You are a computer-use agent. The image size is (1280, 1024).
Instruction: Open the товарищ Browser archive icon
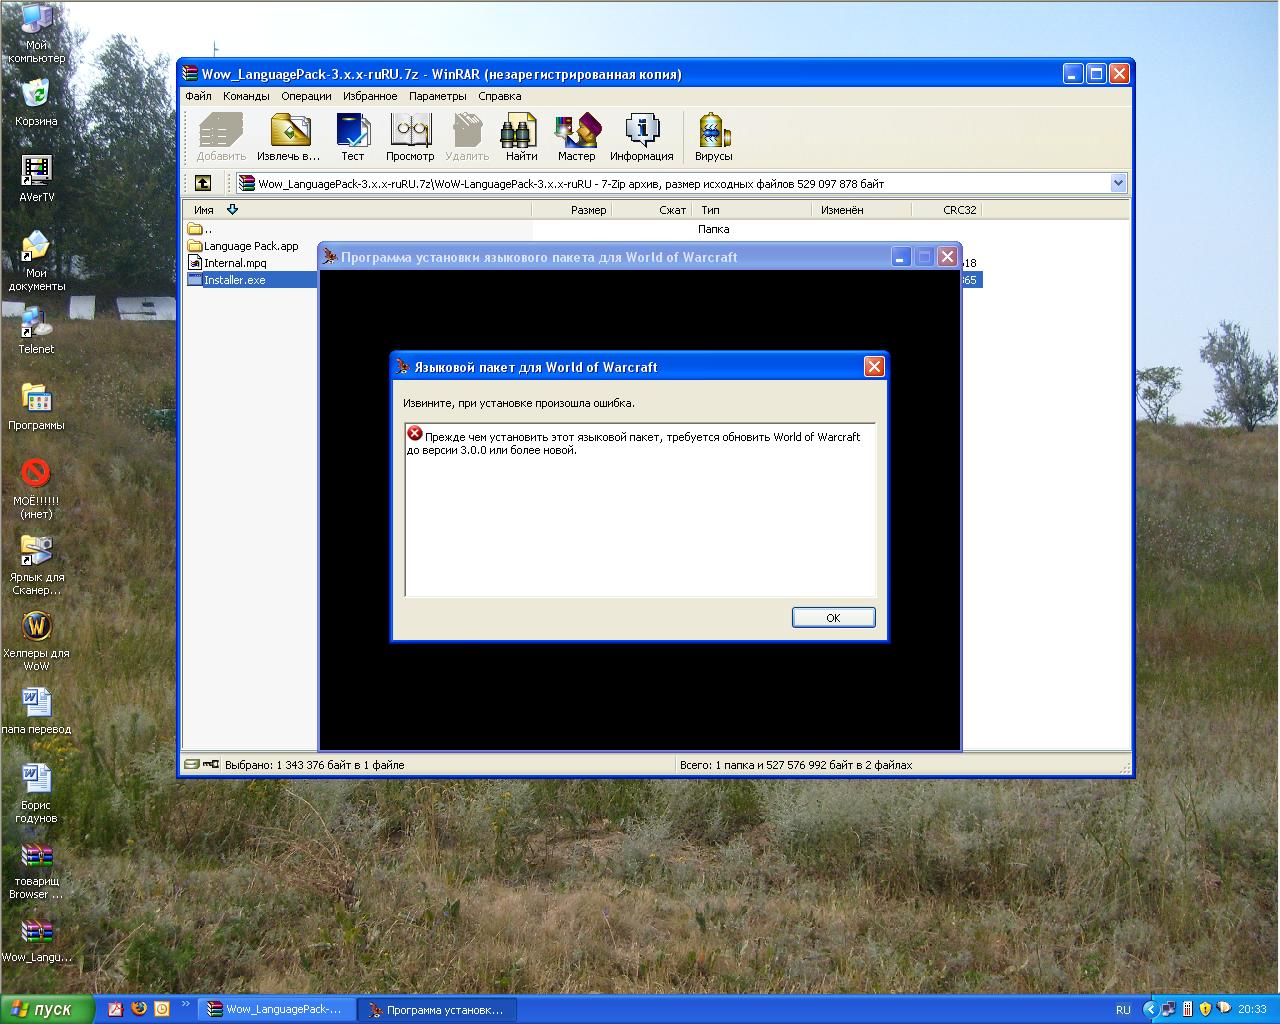pos(37,869)
